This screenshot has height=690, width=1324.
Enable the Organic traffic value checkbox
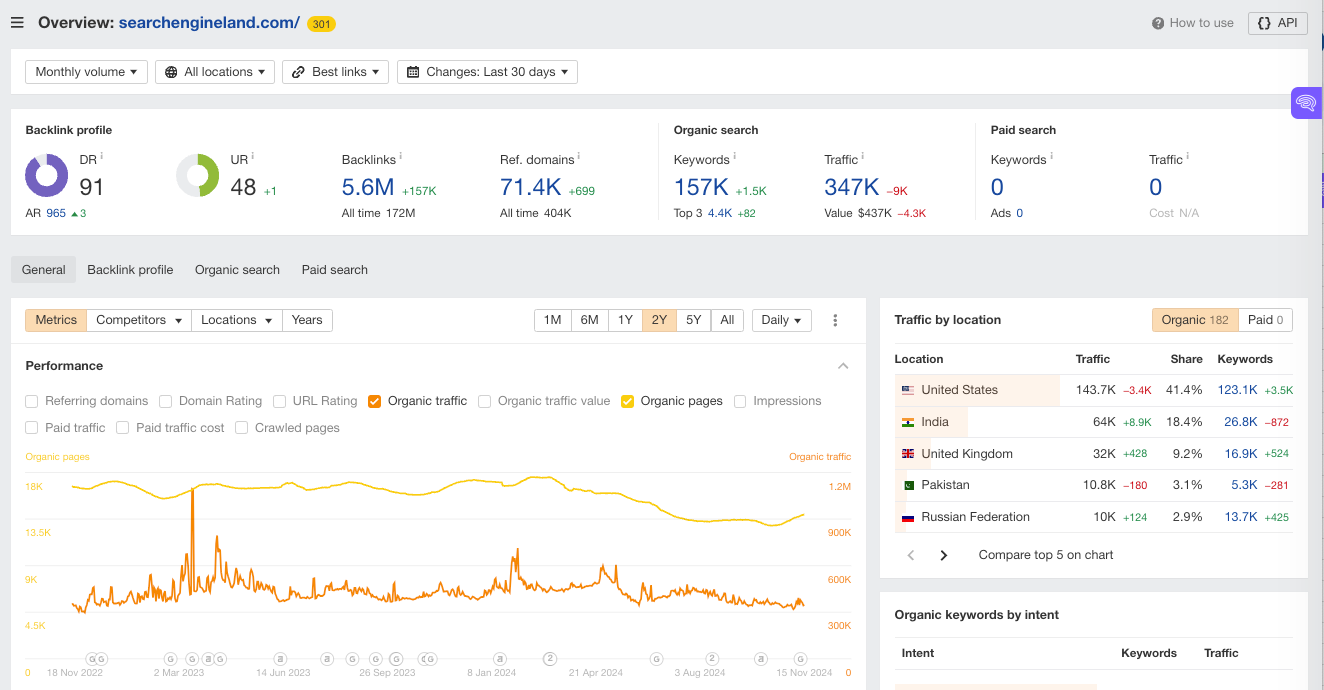[485, 401]
